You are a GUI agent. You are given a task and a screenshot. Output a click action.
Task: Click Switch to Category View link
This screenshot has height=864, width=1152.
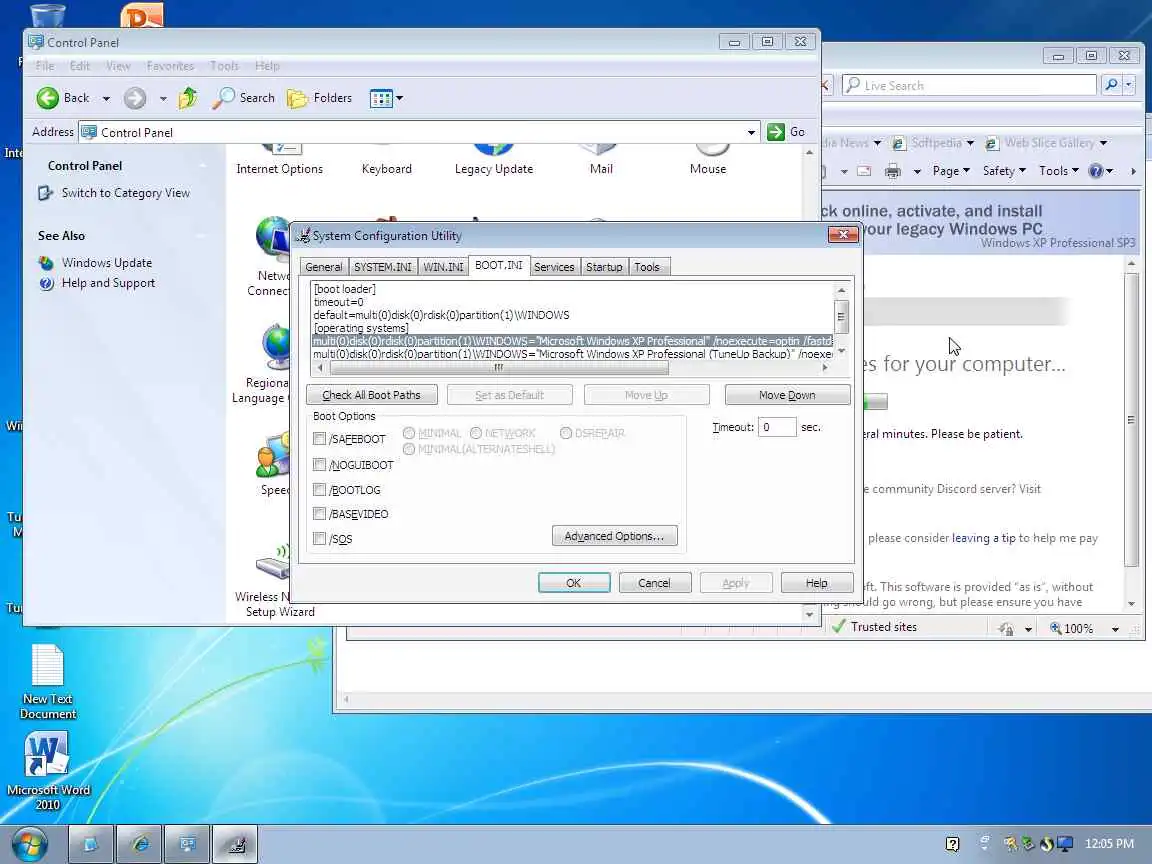coord(125,193)
